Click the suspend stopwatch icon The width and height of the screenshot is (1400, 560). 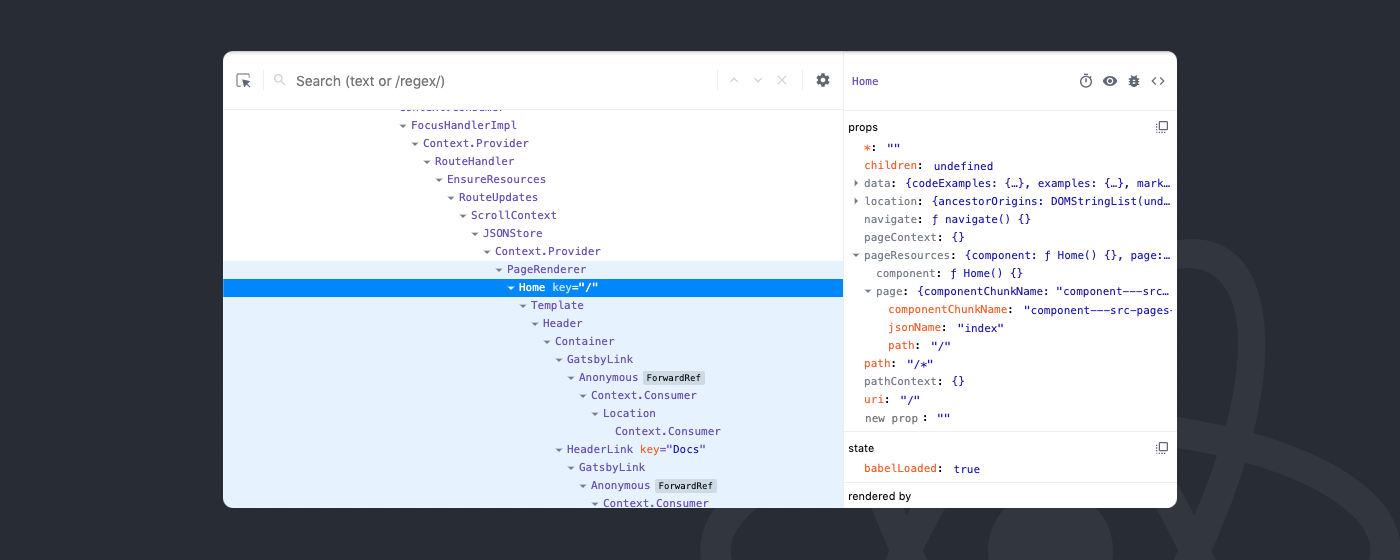tap(1086, 82)
